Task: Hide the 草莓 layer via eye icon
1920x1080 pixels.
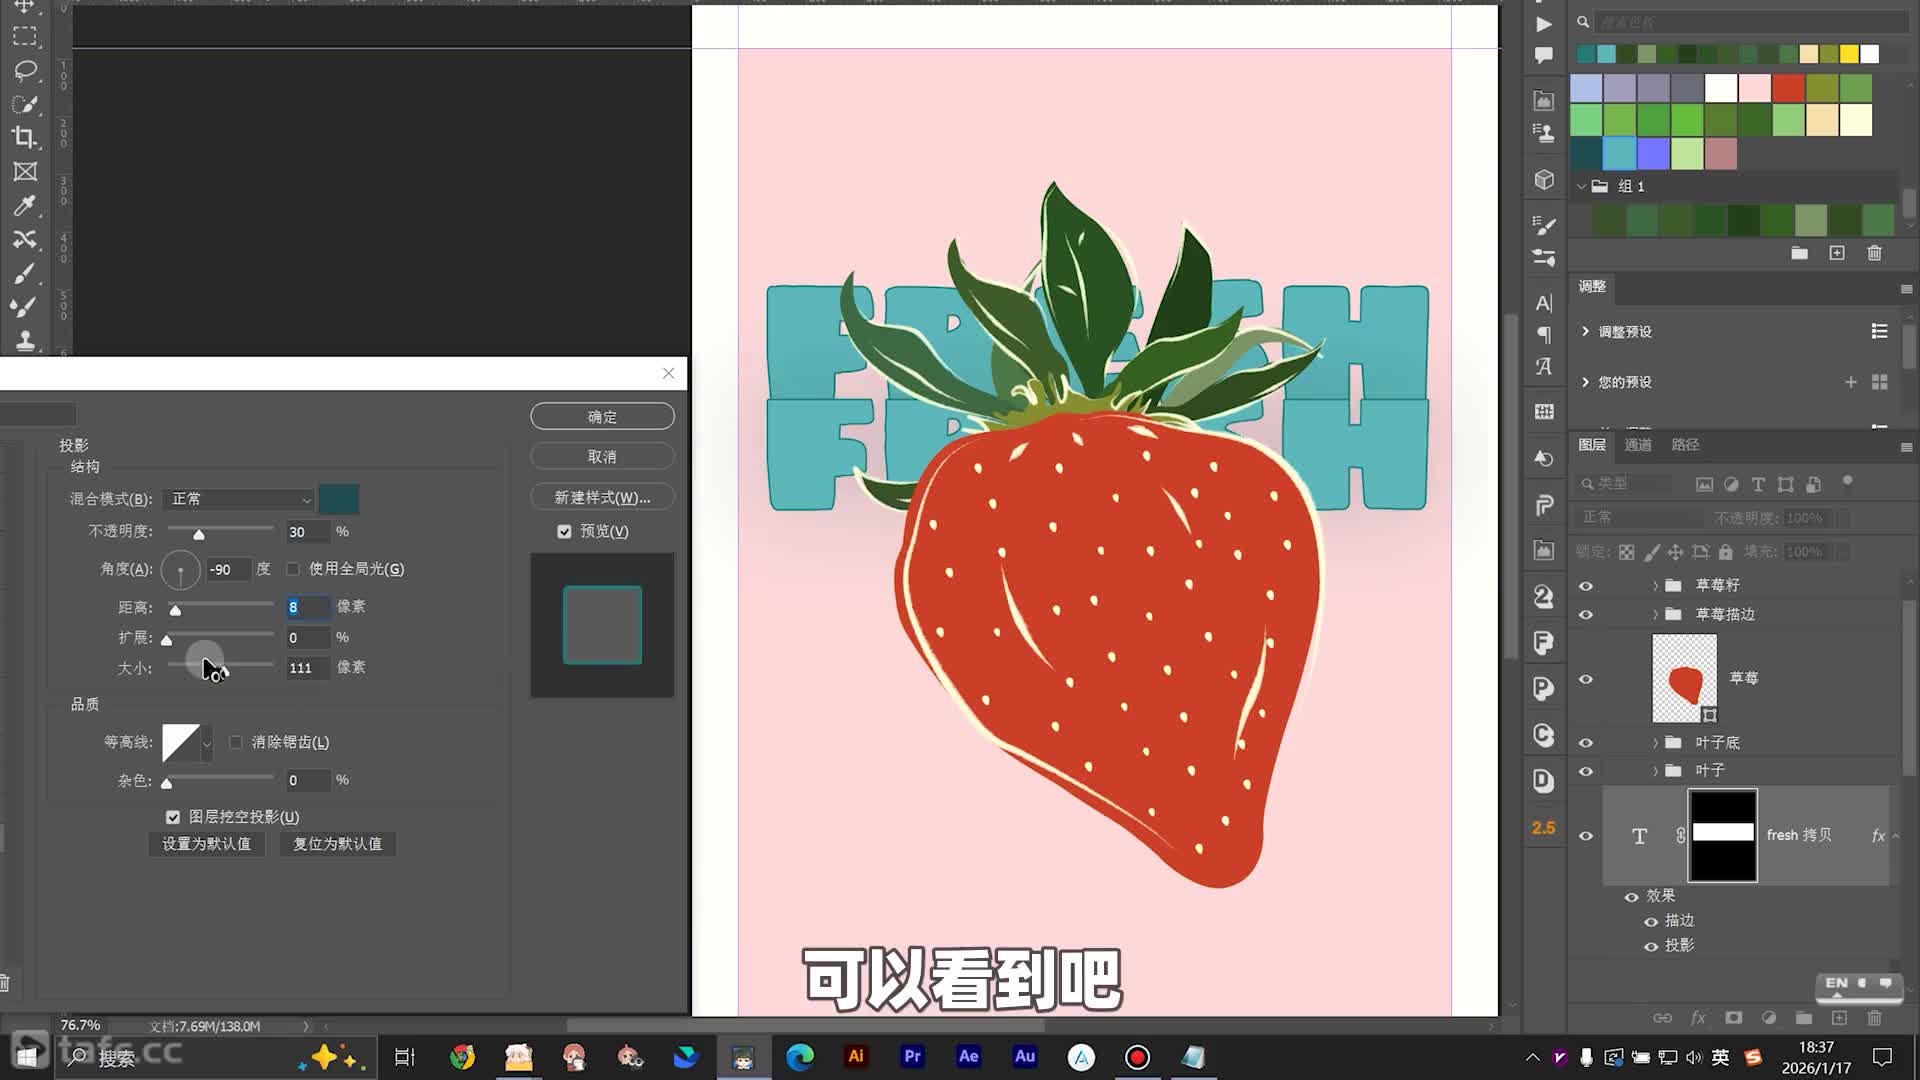Action: pyautogui.click(x=1586, y=679)
